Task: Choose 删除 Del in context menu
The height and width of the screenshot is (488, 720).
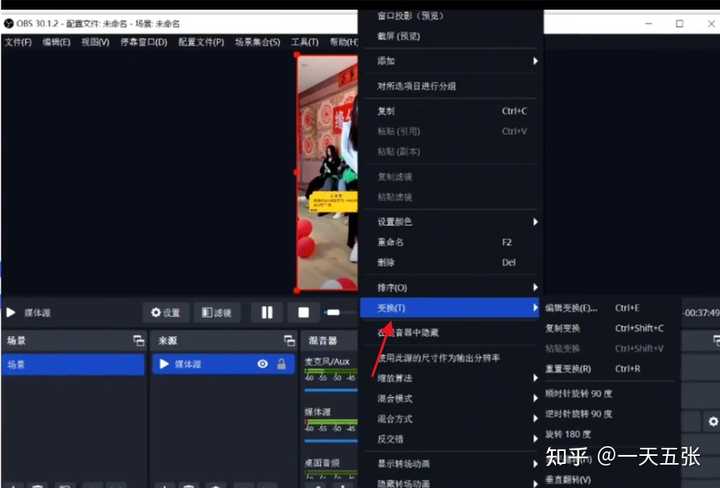Action: click(x=450, y=262)
